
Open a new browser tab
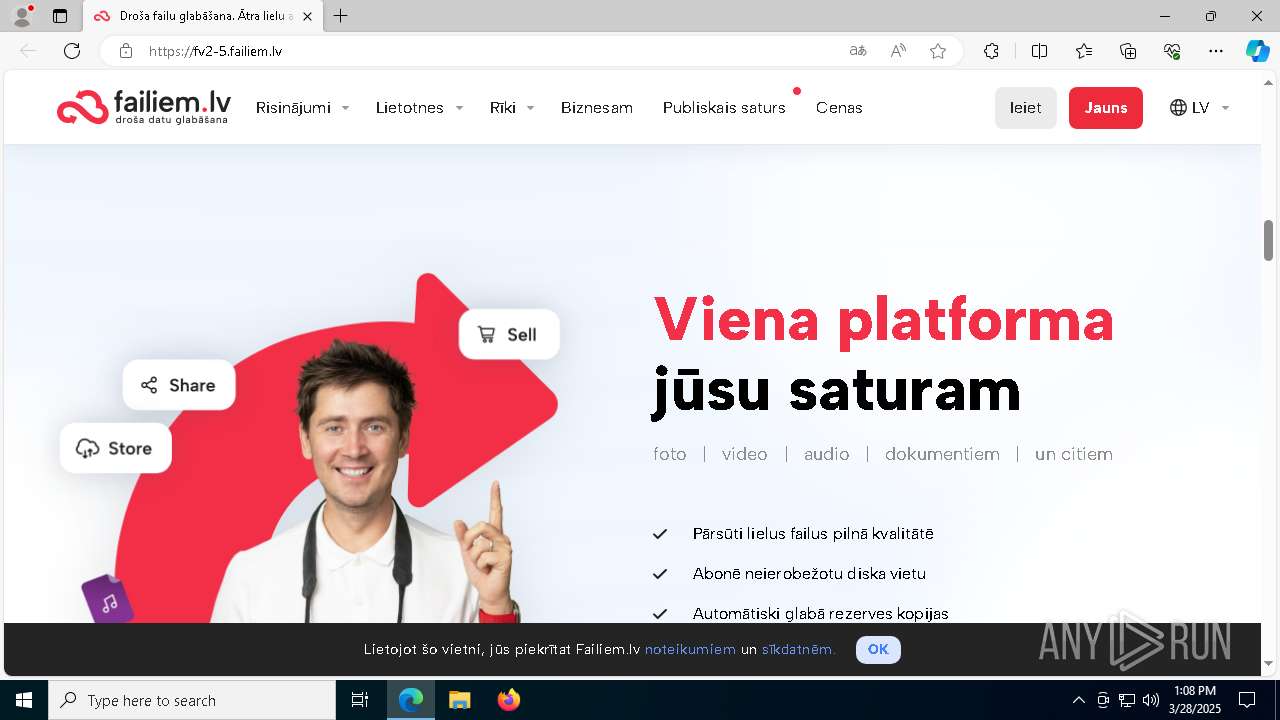(x=341, y=16)
